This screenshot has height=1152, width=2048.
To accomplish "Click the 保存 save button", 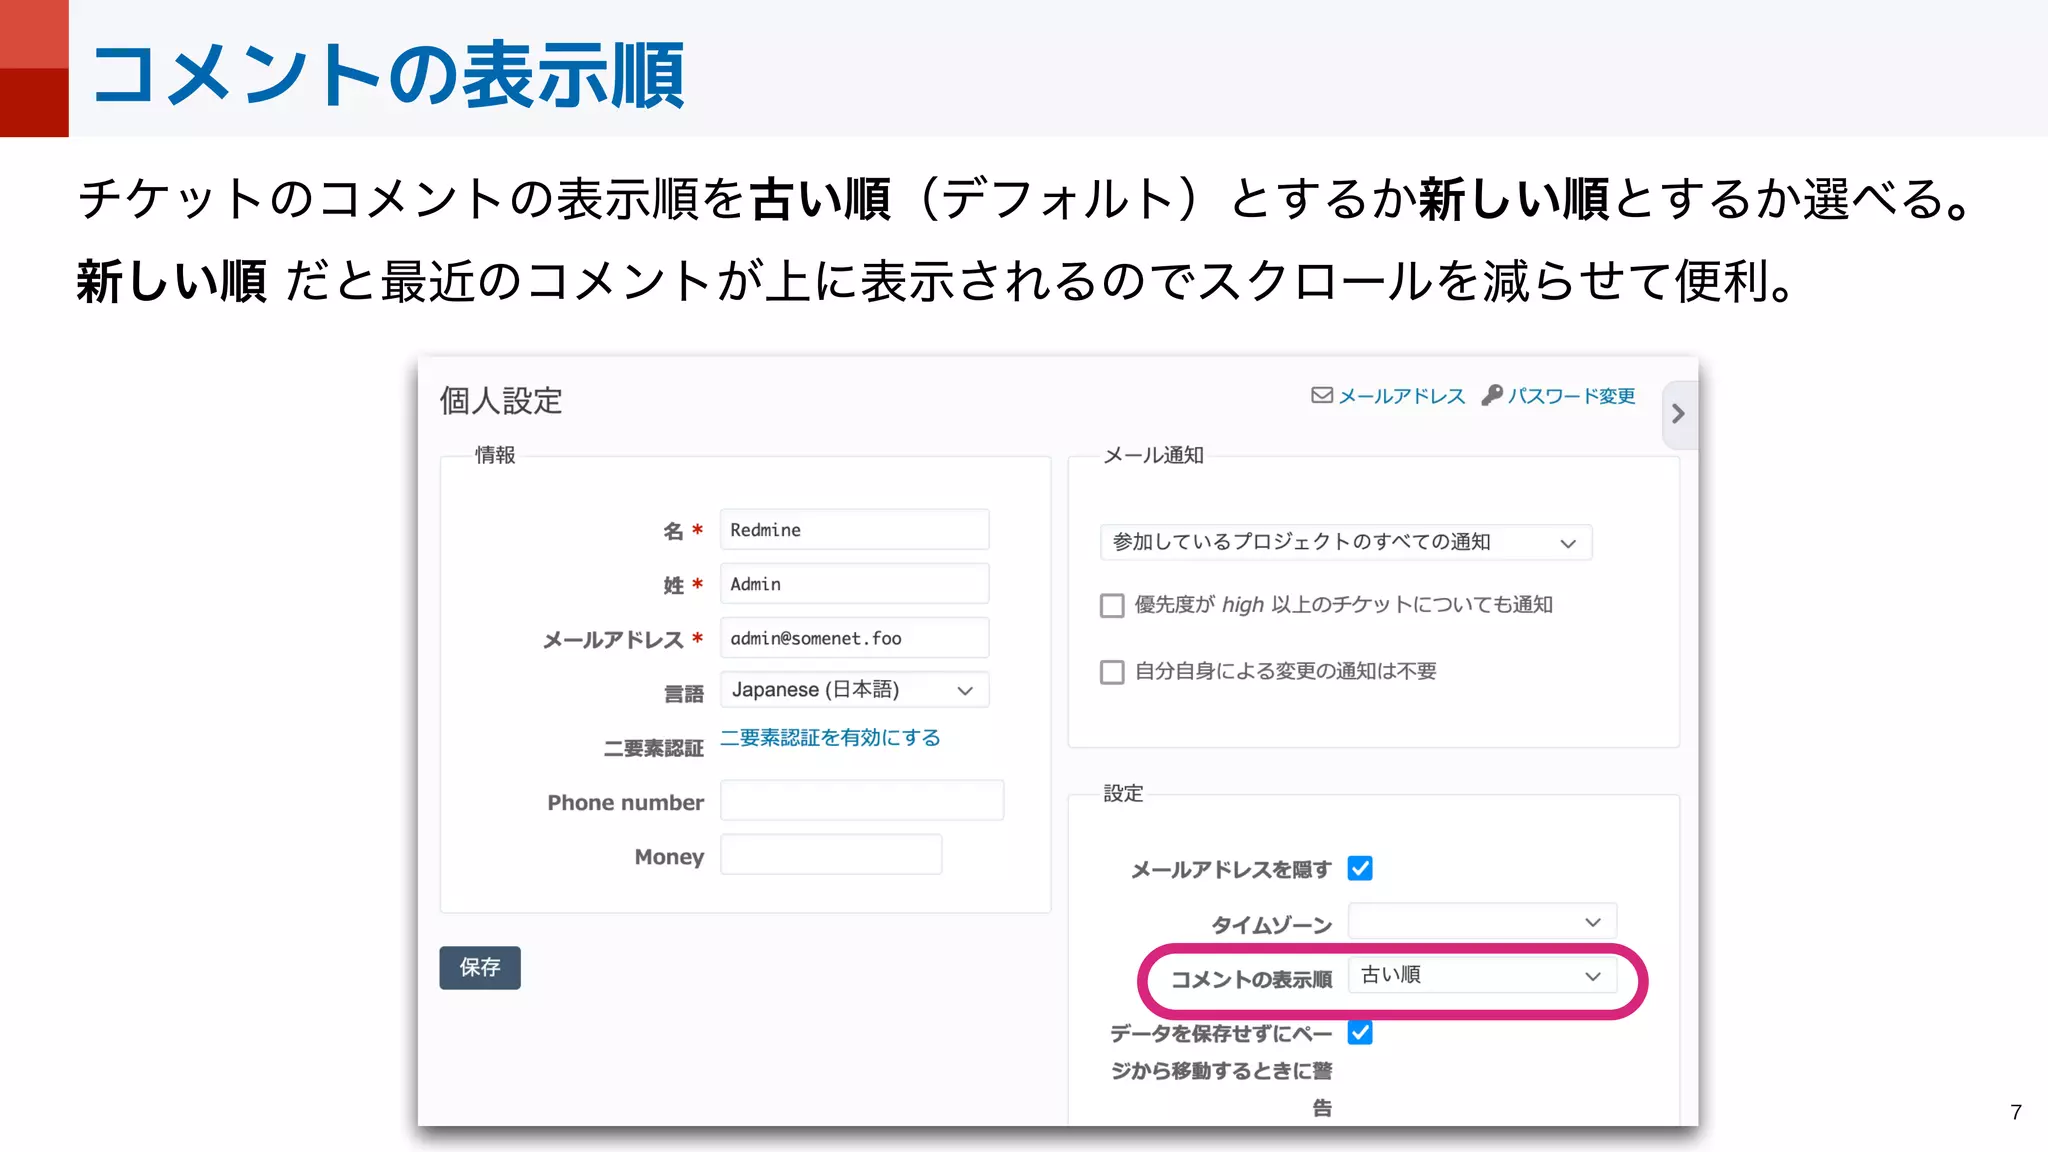I will click(480, 967).
